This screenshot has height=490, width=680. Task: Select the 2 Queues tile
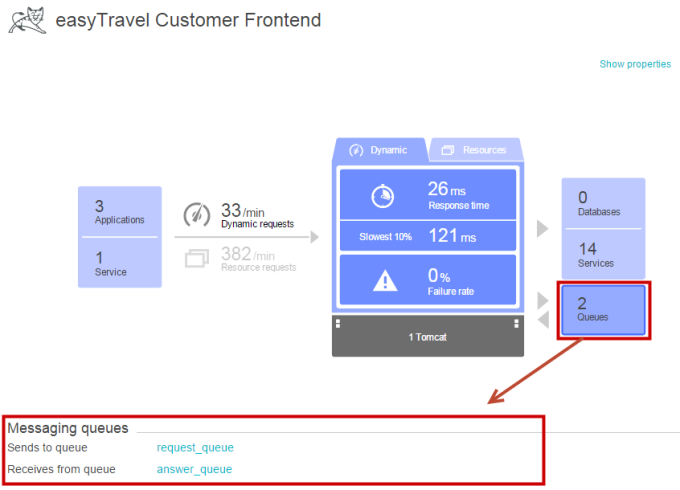click(603, 310)
